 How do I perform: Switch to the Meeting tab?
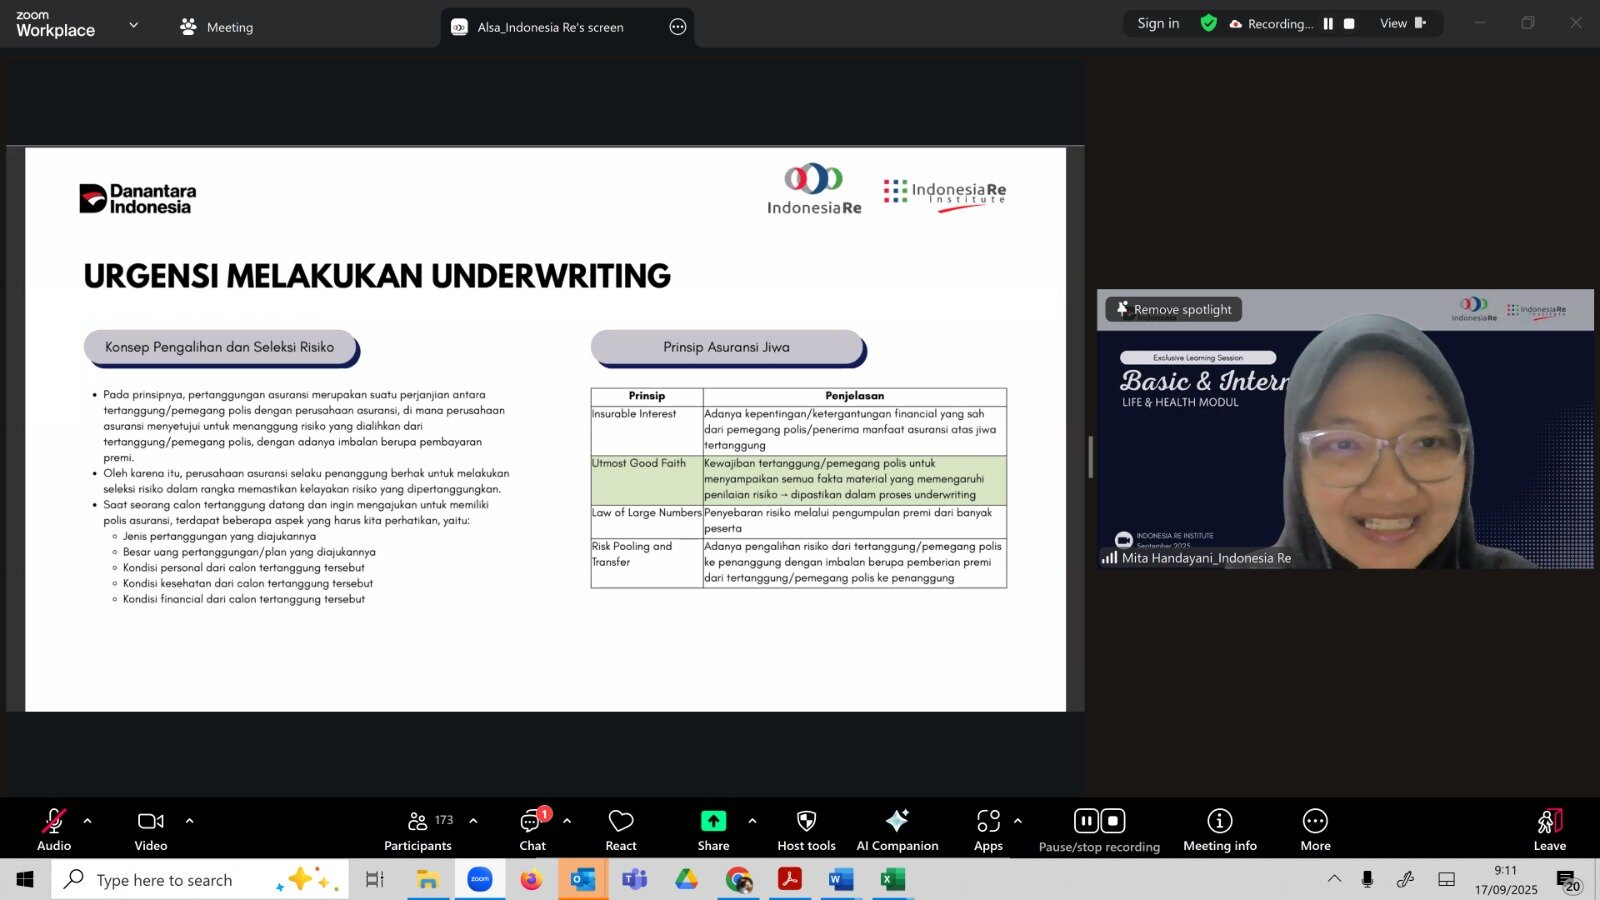point(217,27)
